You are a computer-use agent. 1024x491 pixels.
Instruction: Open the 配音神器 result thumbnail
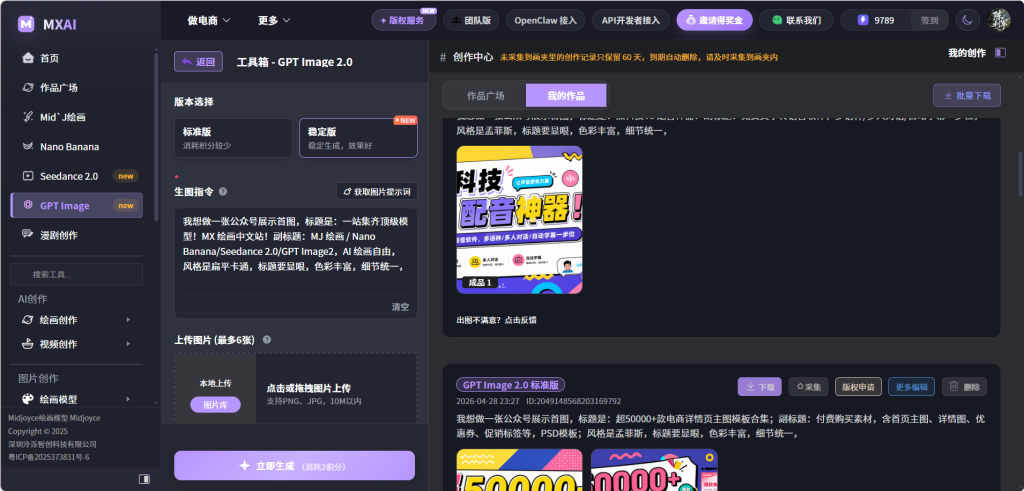coord(519,219)
